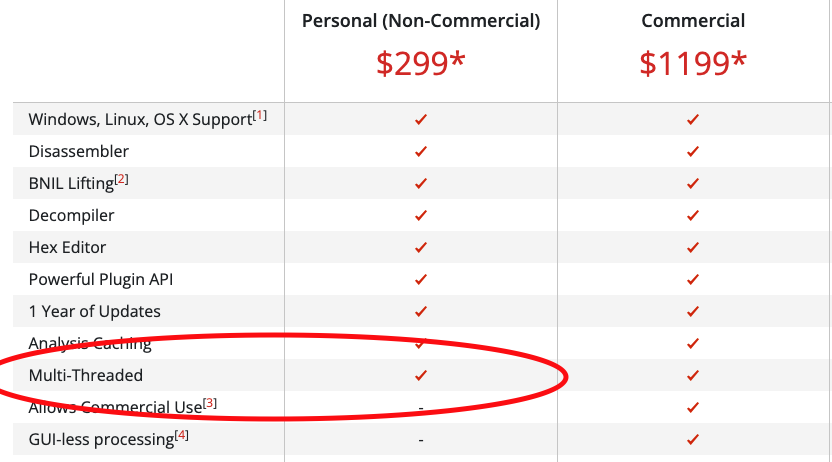Image resolution: width=832 pixels, height=462 pixels.
Task: Click Commercial checkmark for Allows Commercial Use
Action: tap(692, 407)
